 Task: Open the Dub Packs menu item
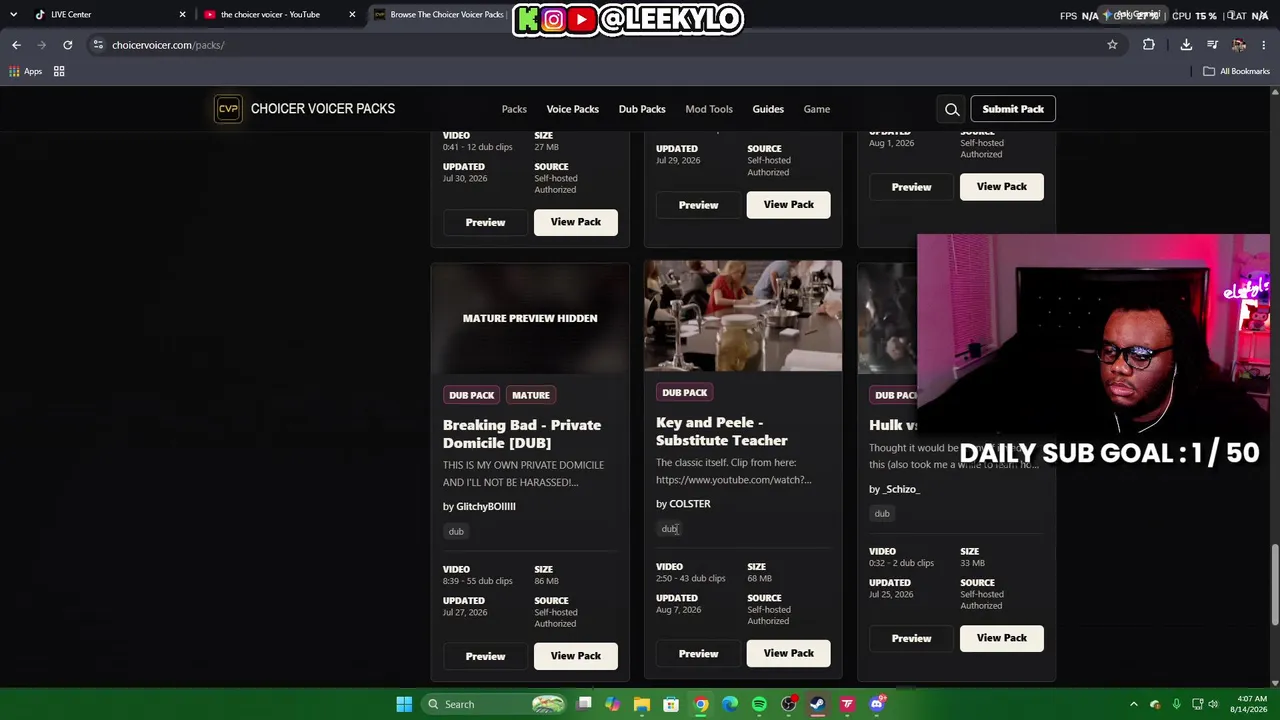pos(642,109)
